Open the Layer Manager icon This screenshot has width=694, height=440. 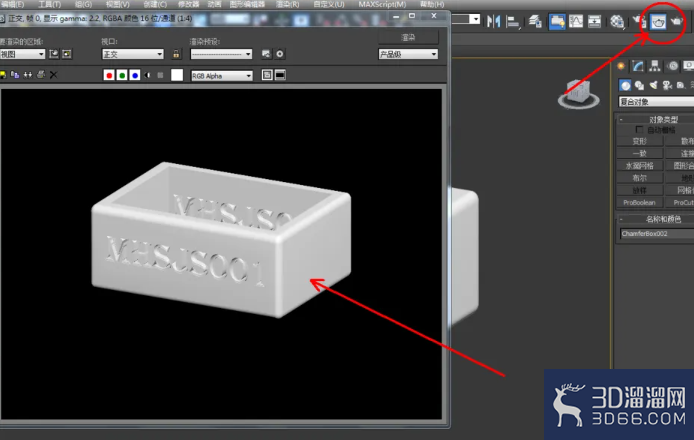point(536,21)
